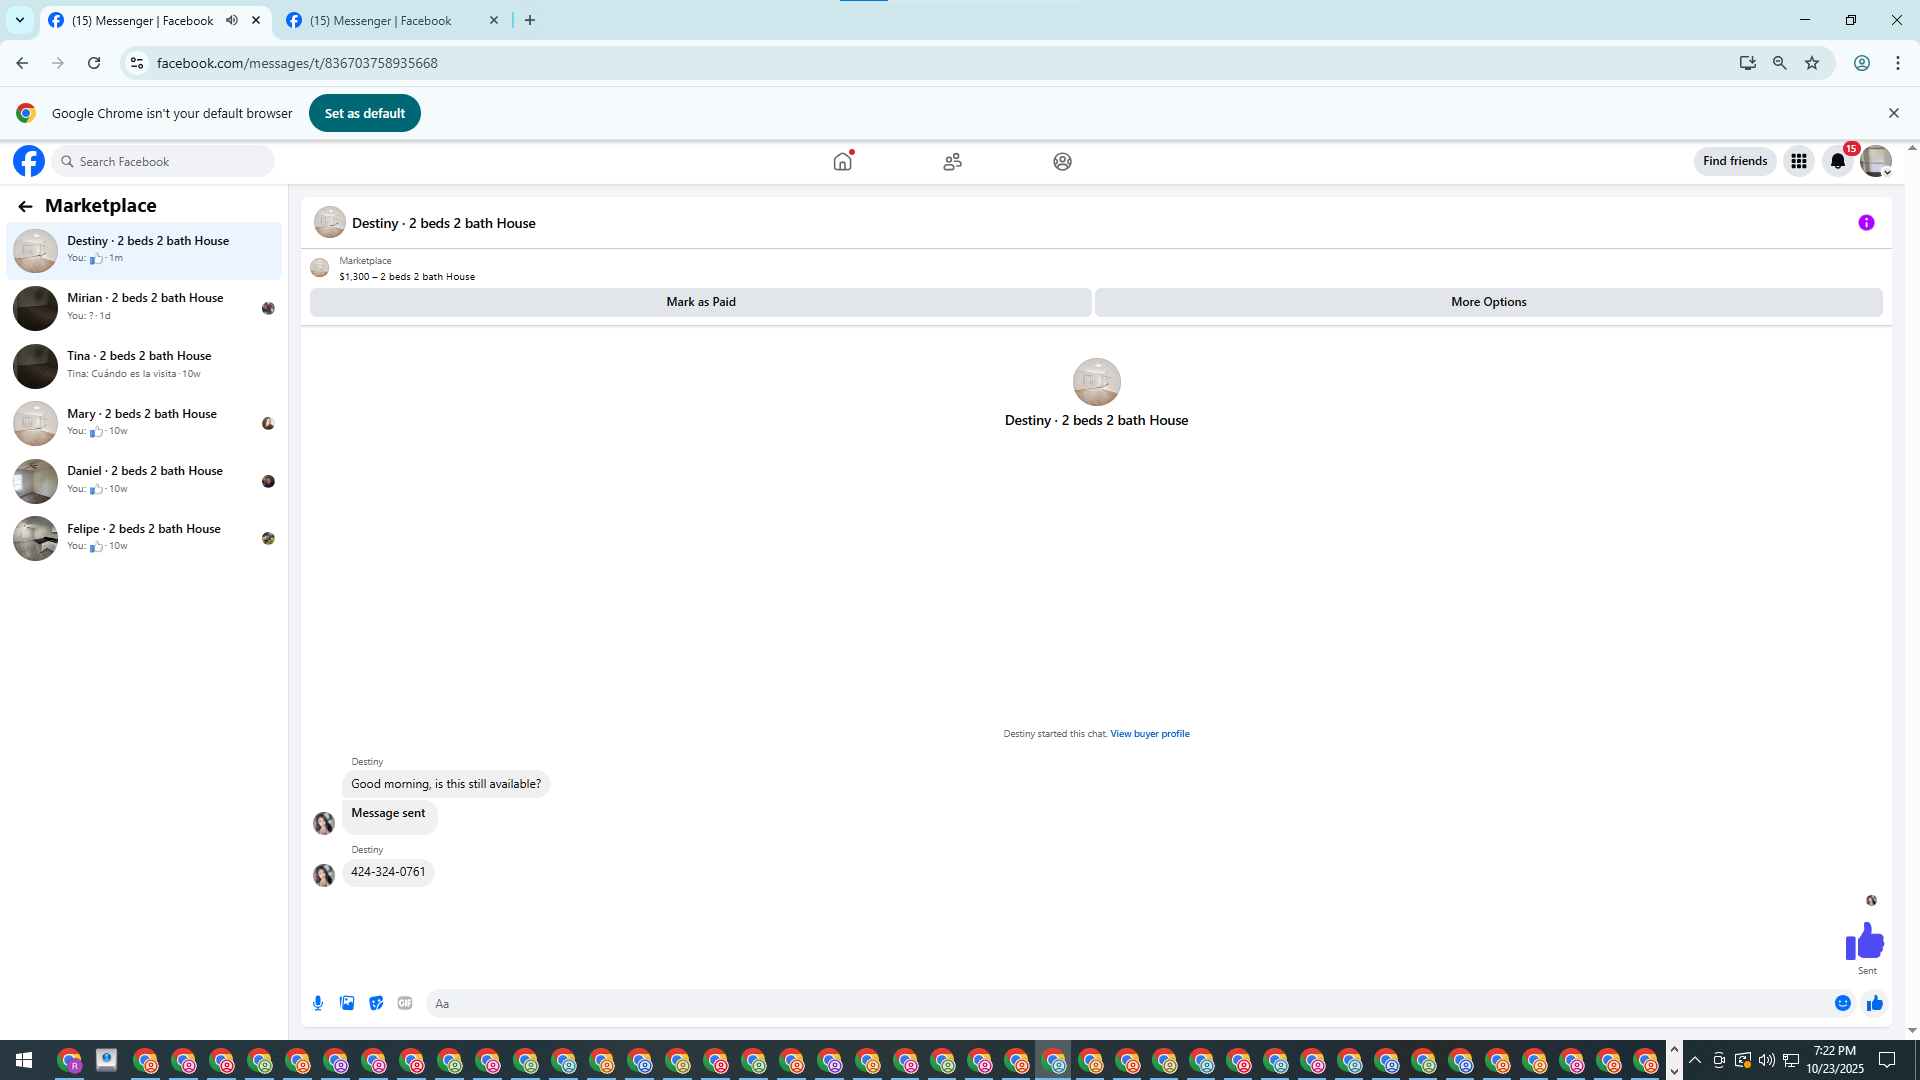Send a thumbs-up like from composer

pos(1874,1003)
